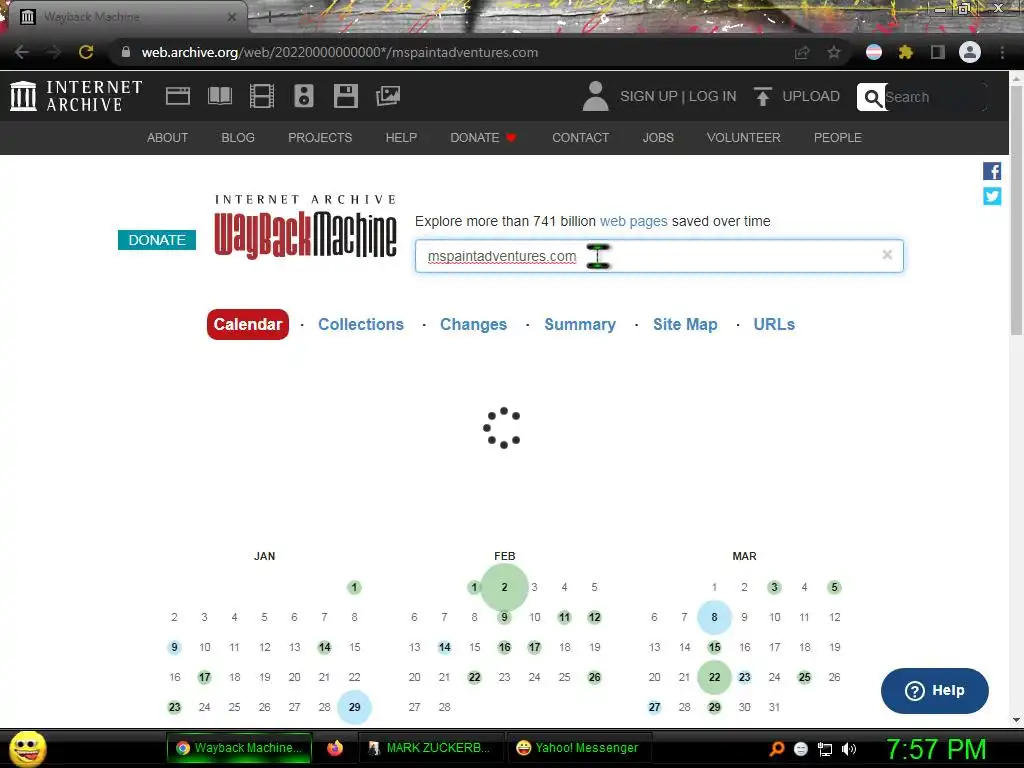1024x768 pixels.
Task: Click the taskbar search magnifier icon
Action: click(x=777, y=748)
